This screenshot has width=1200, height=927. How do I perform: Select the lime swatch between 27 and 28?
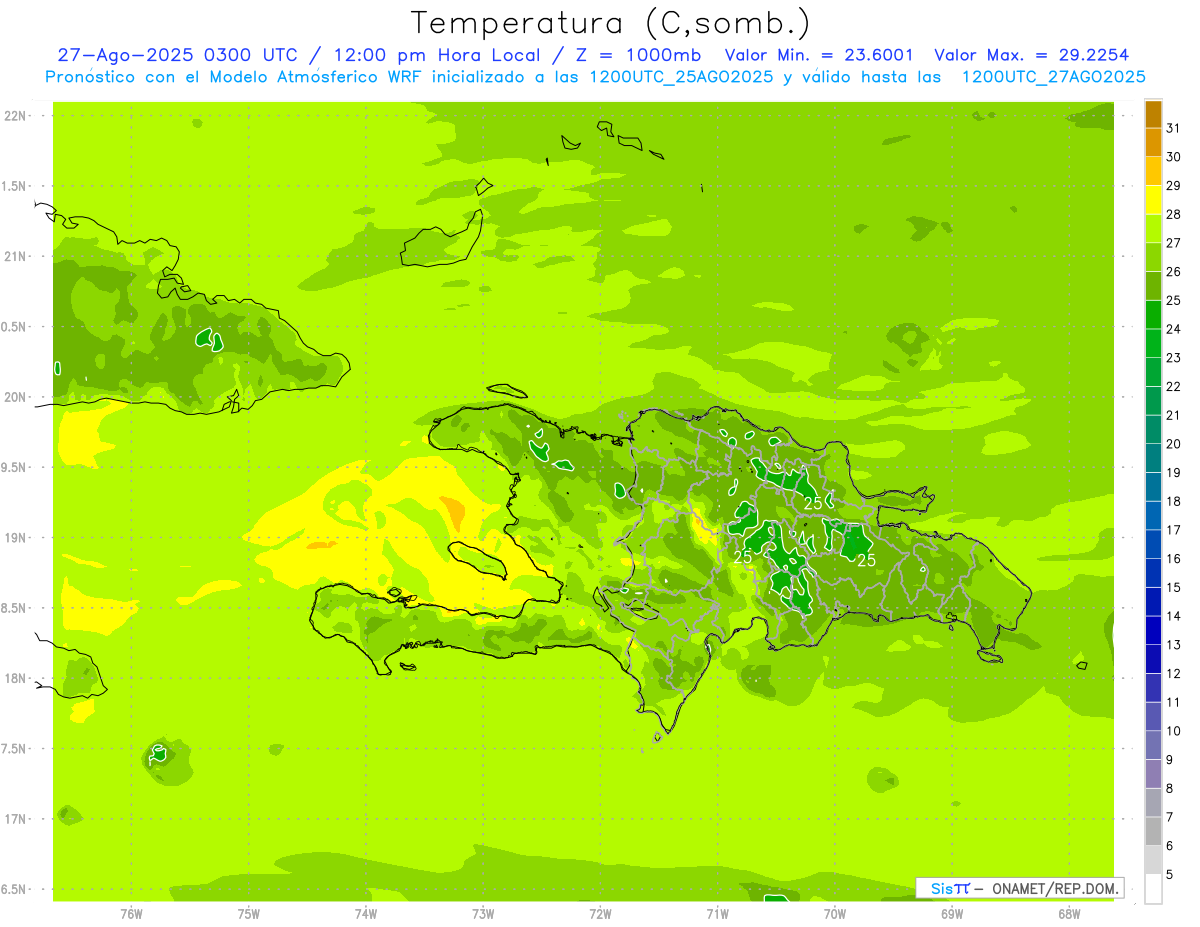click(x=1153, y=229)
